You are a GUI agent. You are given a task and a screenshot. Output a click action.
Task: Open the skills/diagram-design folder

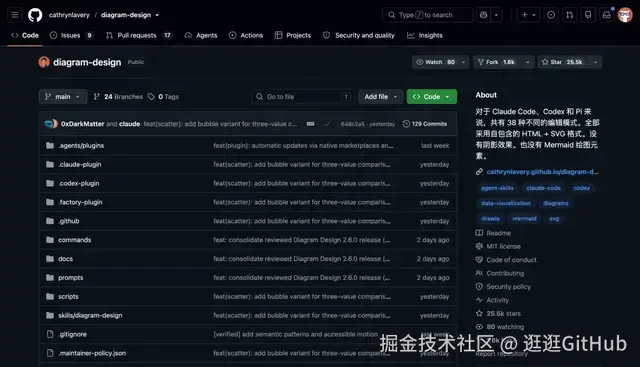(x=90, y=315)
